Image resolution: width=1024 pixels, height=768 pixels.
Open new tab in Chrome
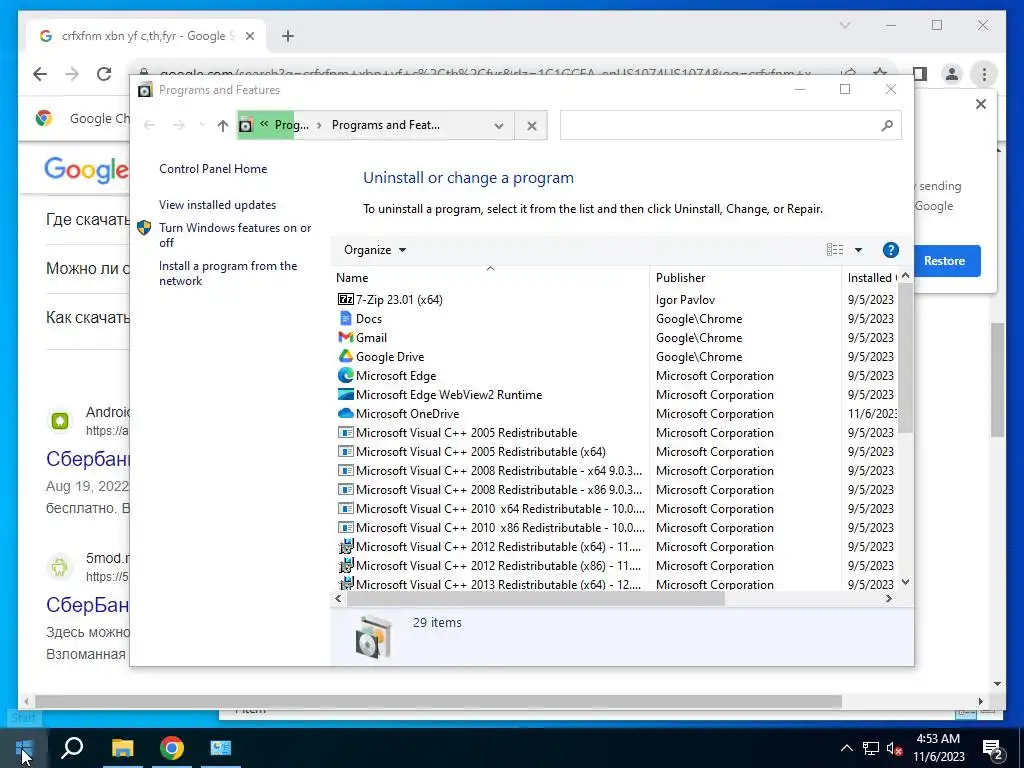coord(288,36)
